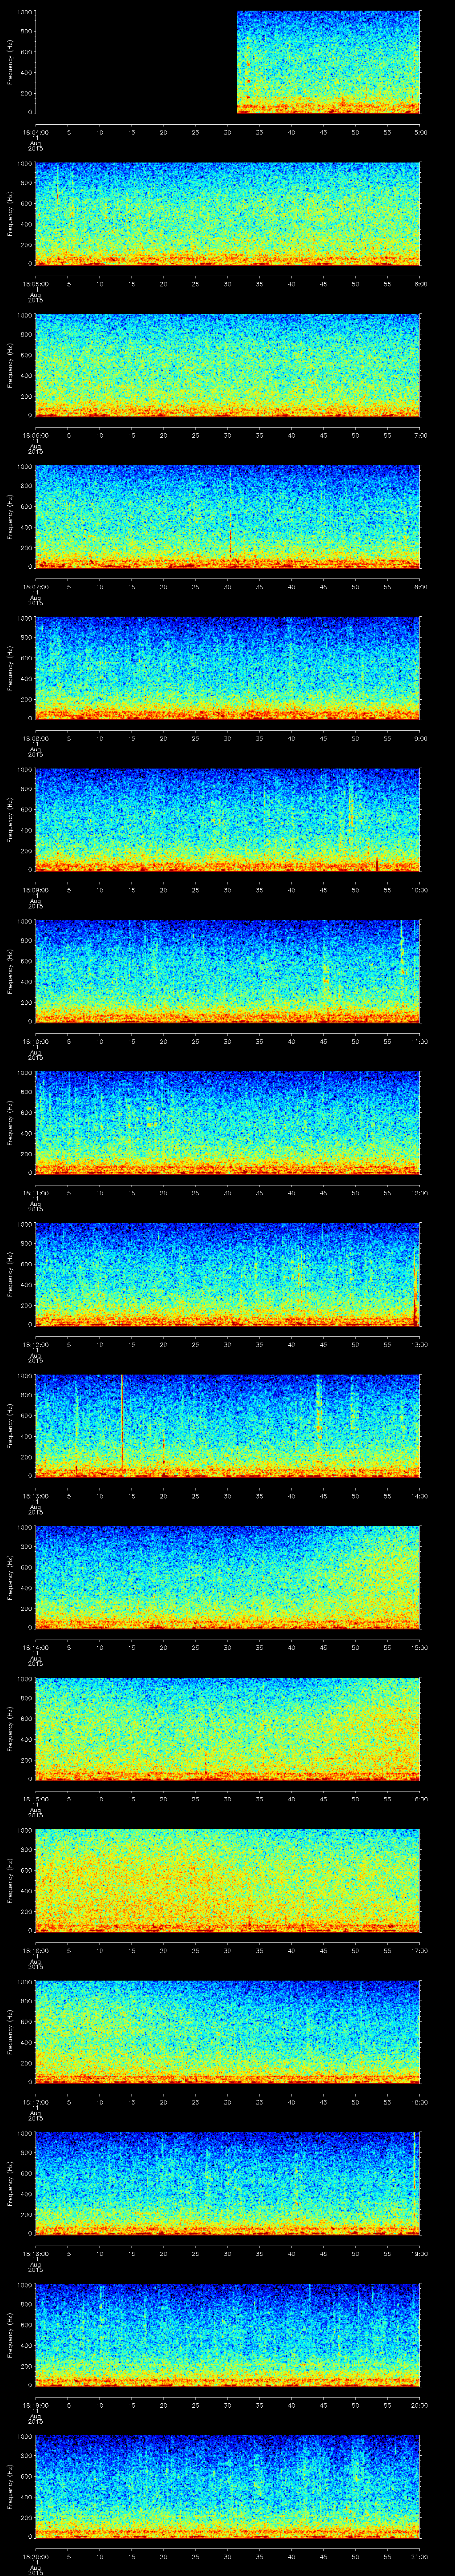Click the spectrogram panel starting at 18:15:00
The height and width of the screenshot is (2576, 455).
coord(228,1729)
